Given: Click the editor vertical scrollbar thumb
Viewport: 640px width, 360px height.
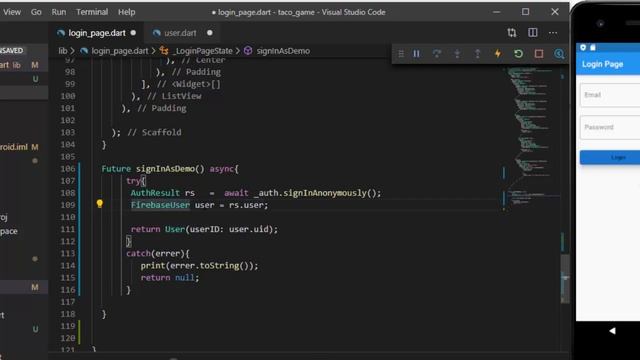Looking at the screenshot, I should [565, 278].
